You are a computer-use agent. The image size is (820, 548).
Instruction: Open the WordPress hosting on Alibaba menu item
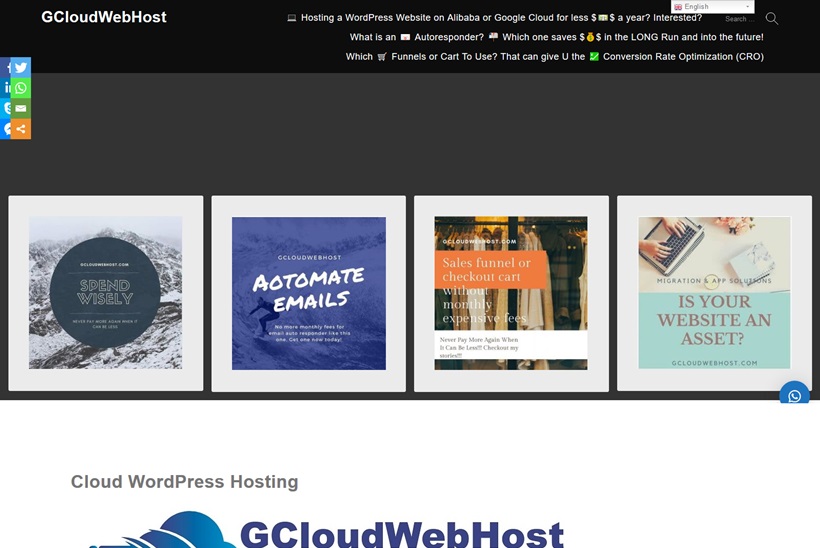pos(494,18)
